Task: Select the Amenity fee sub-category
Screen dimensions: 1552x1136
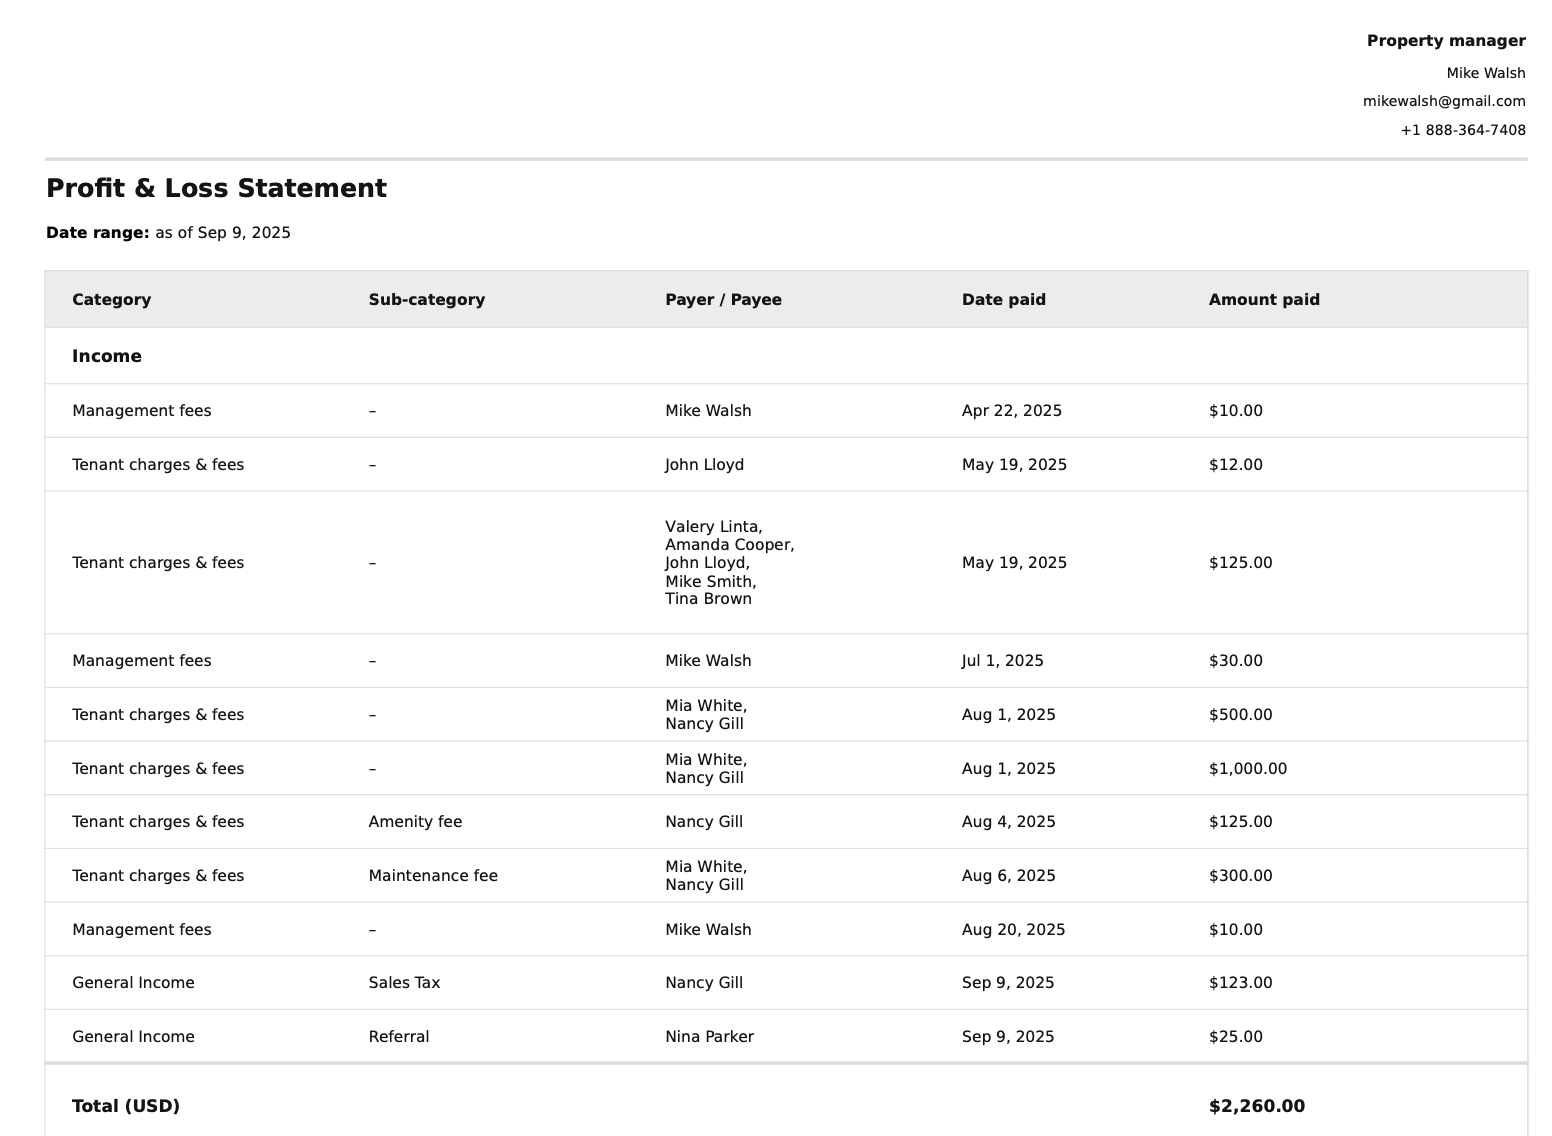Action: point(415,822)
